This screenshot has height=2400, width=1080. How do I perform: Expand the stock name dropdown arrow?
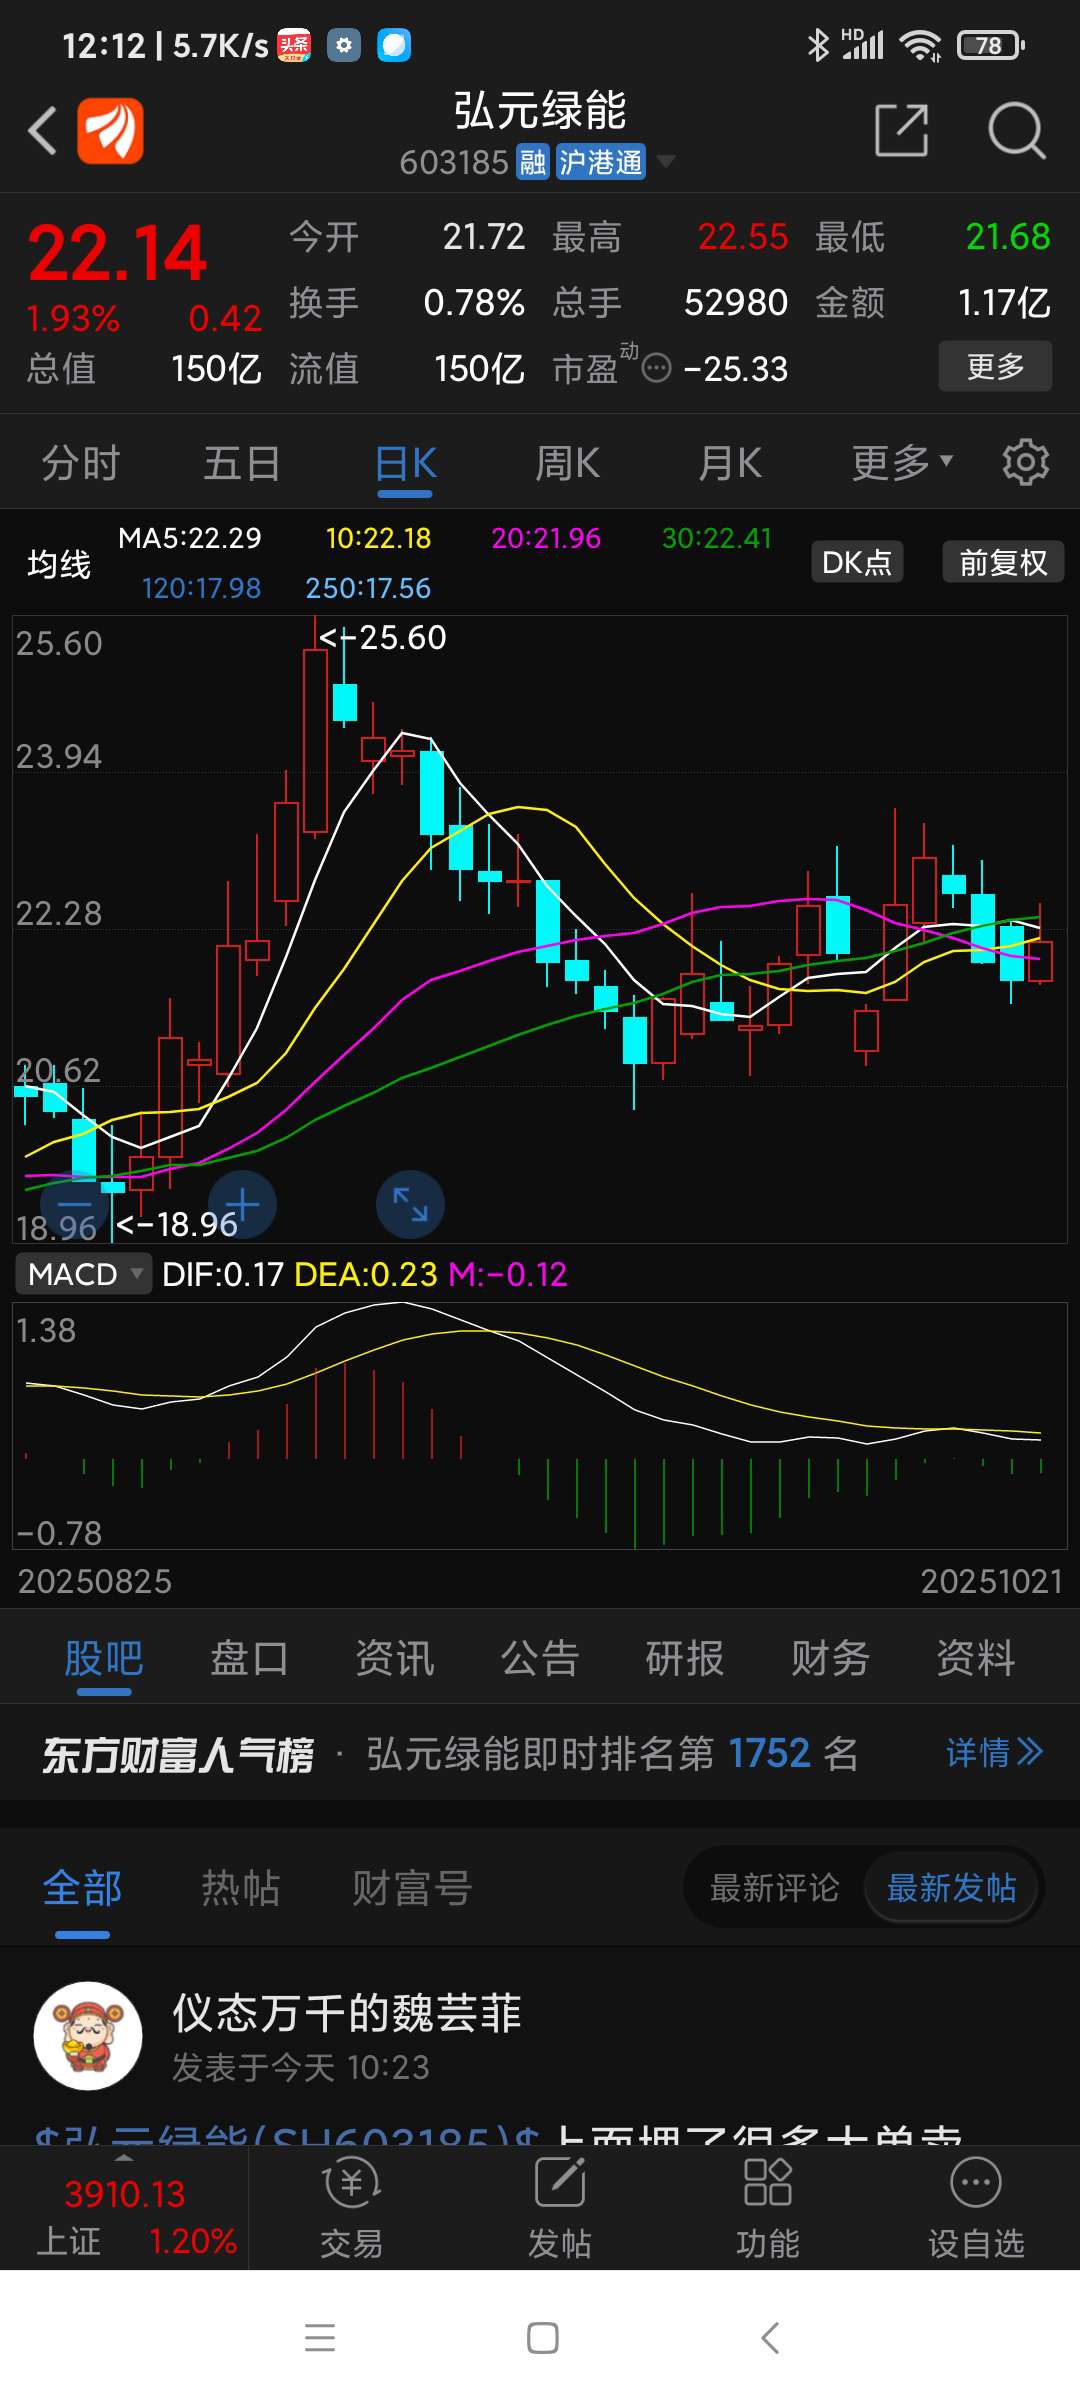coord(664,162)
